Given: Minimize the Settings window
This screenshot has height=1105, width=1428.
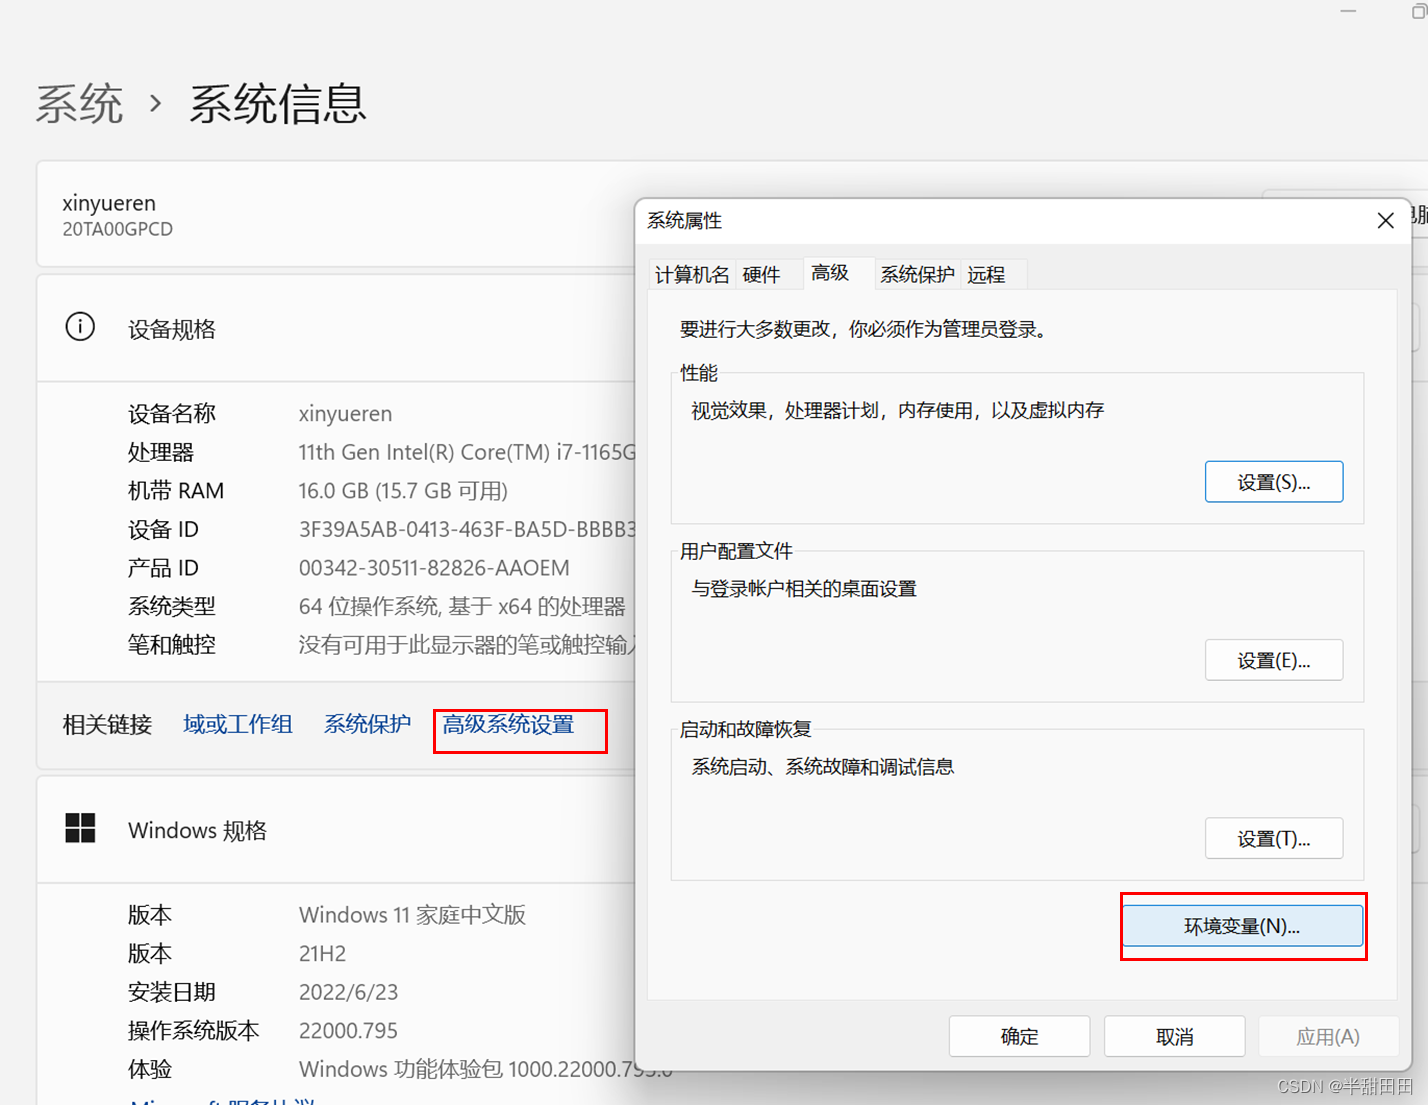Looking at the screenshot, I should [x=1348, y=11].
